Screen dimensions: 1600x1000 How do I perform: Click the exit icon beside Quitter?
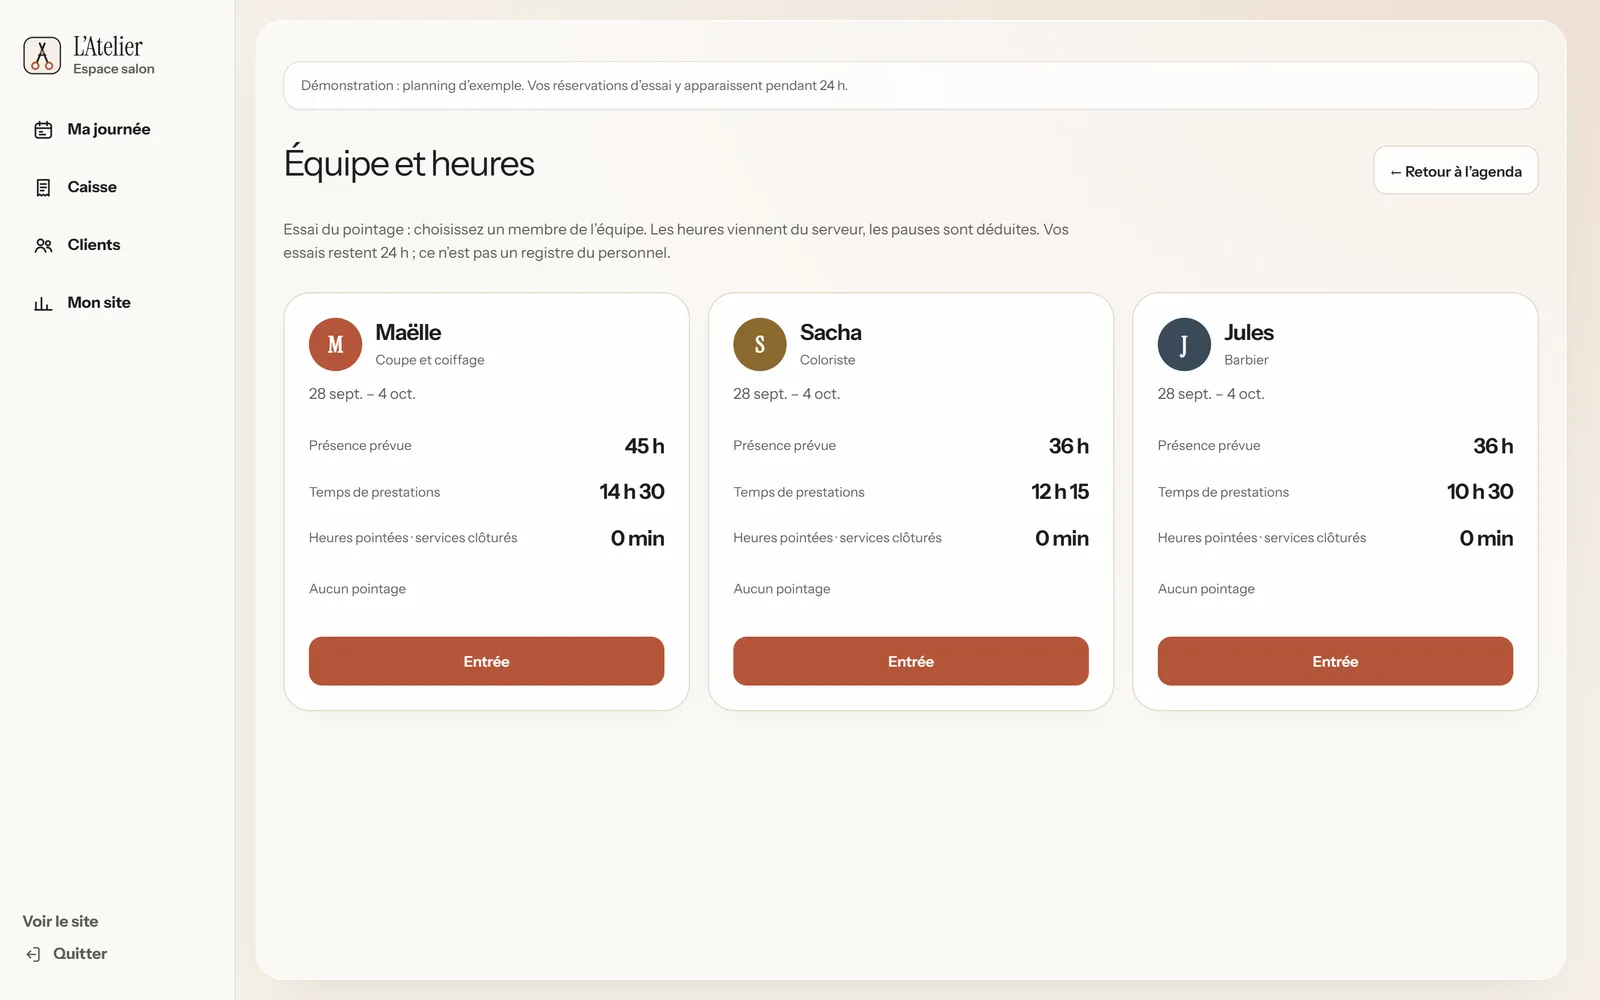pyautogui.click(x=33, y=954)
